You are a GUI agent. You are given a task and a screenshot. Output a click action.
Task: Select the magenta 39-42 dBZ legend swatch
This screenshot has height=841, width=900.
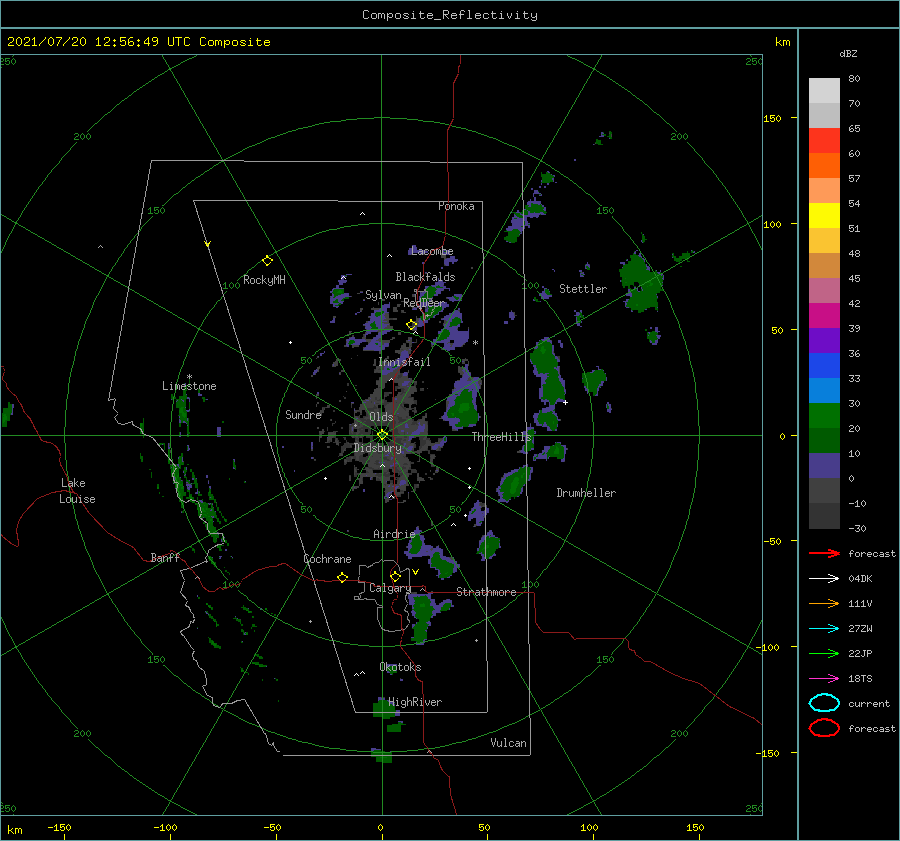tap(824, 316)
